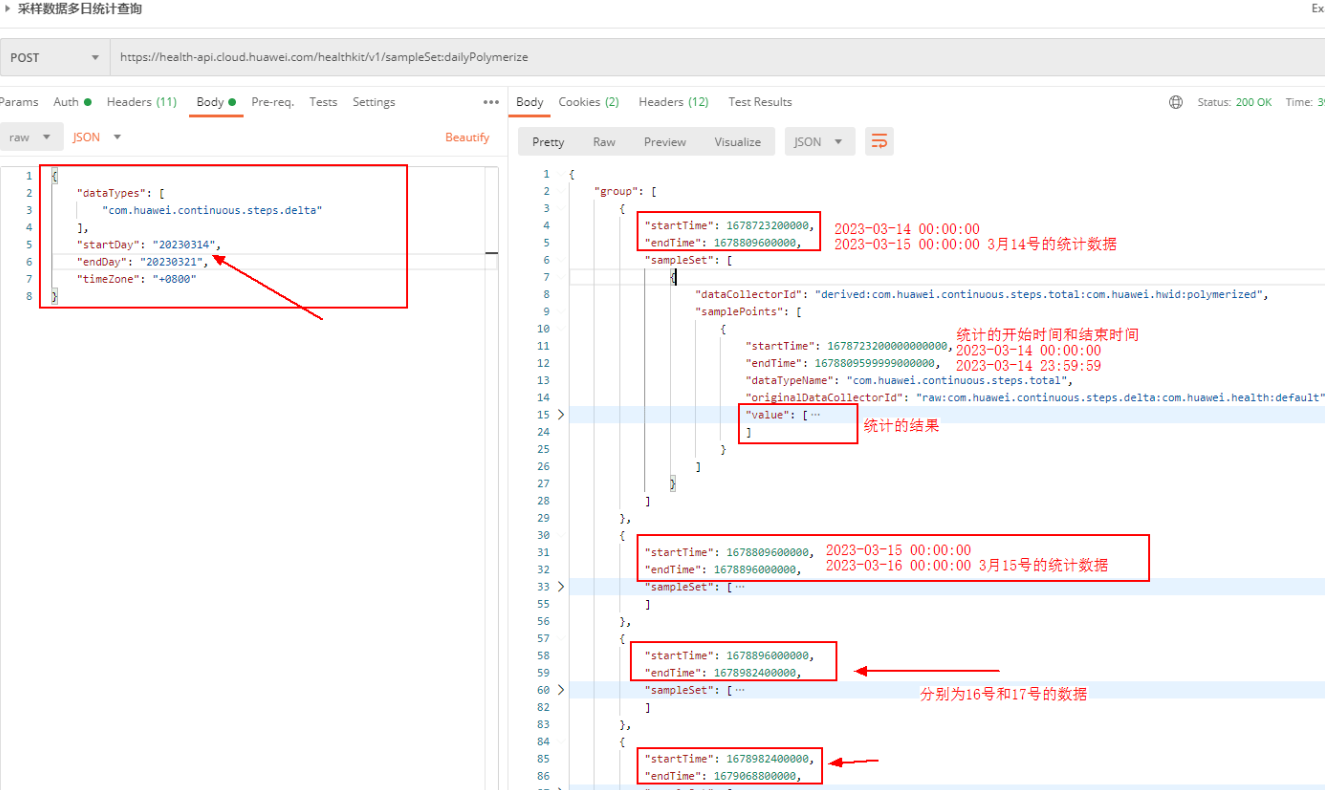Screen dimensions: 1325x790
Task: Open the Pre-req. tab
Action: pos(272,102)
